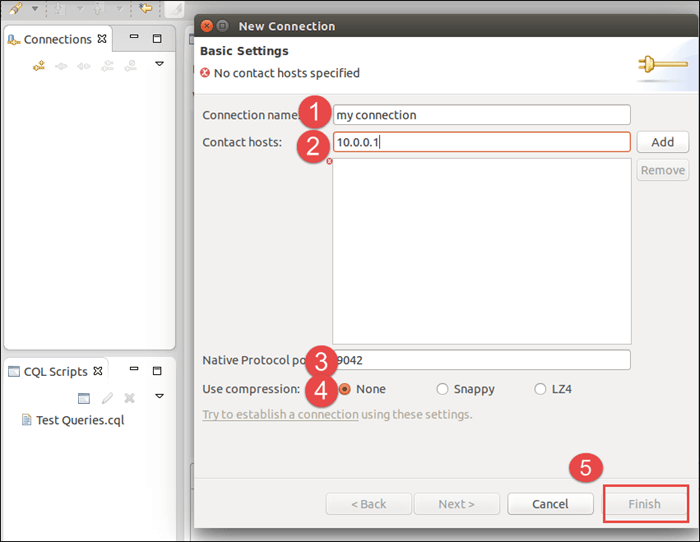Switch to the Connections tab
The width and height of the screenshot is (700, 542).
point(56,40)
